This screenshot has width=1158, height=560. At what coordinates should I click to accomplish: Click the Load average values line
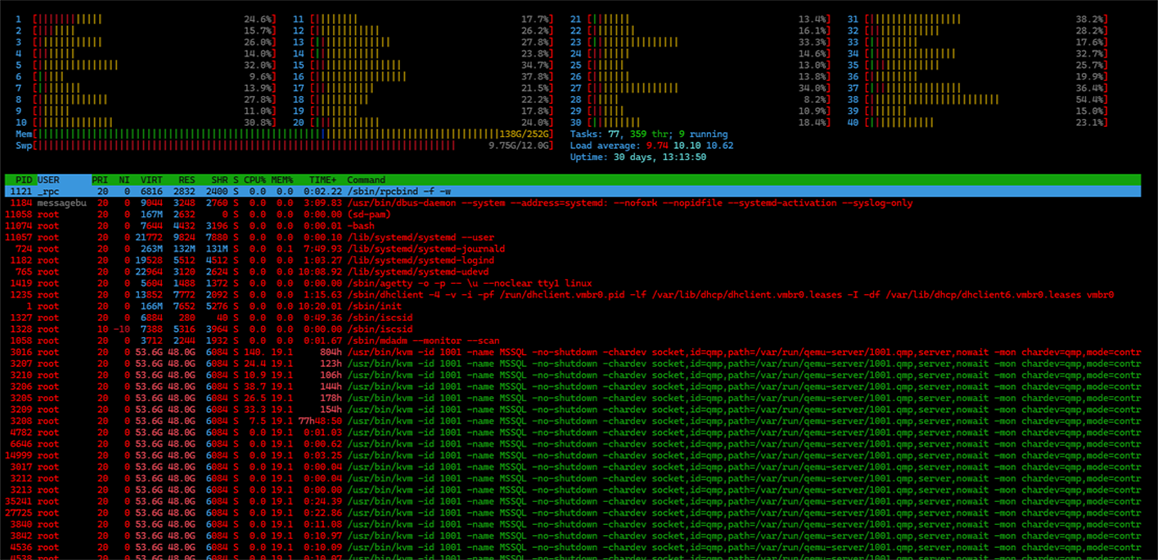point(651,146)
